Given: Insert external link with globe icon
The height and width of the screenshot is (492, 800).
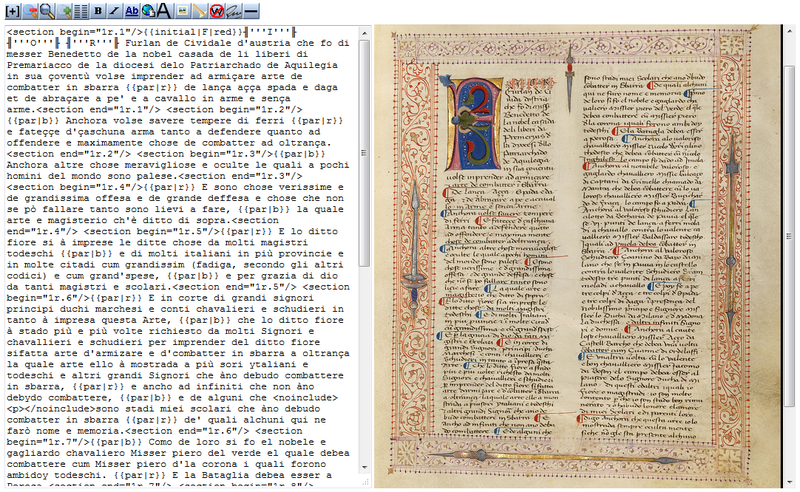Looking at the screenshot, I should click(x=148, y=11).
